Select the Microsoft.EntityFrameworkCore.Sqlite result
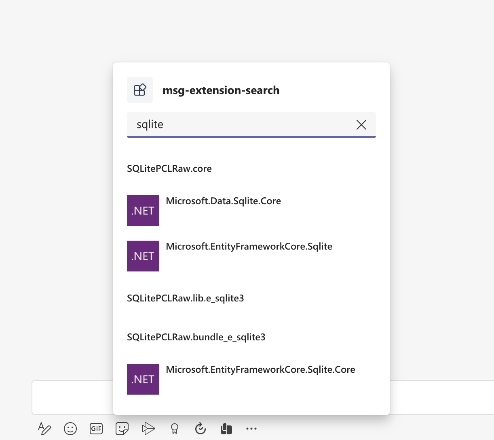494x440 pixels. 251,256
